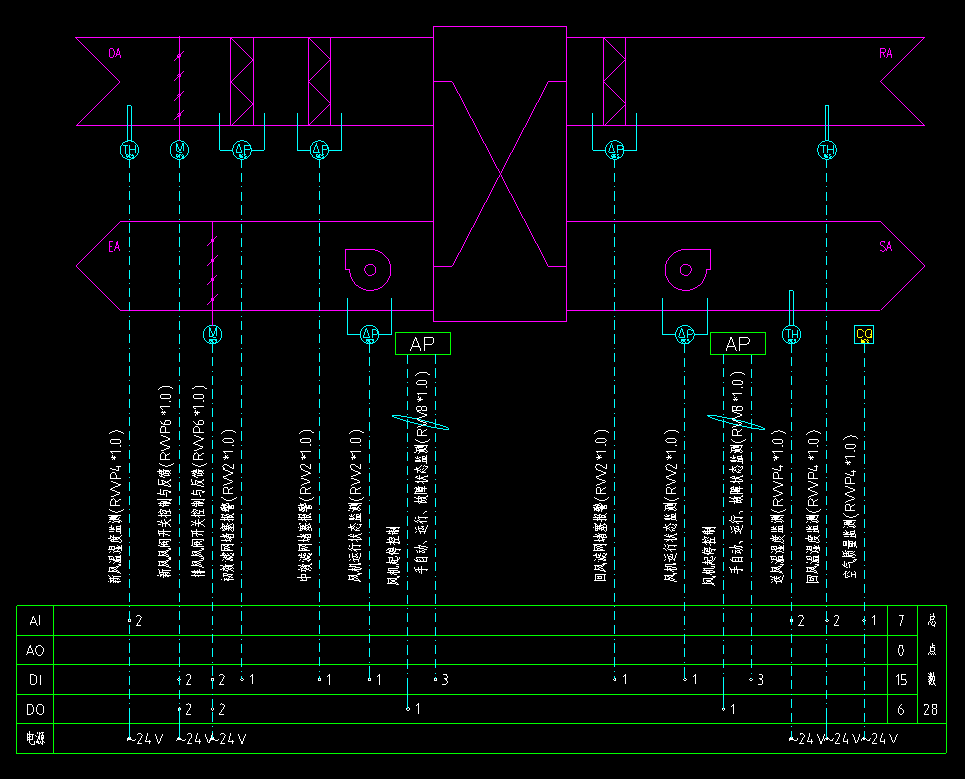965x779 pixels.
Task: Select the EA exhaust air label
Action: [114, 247]
